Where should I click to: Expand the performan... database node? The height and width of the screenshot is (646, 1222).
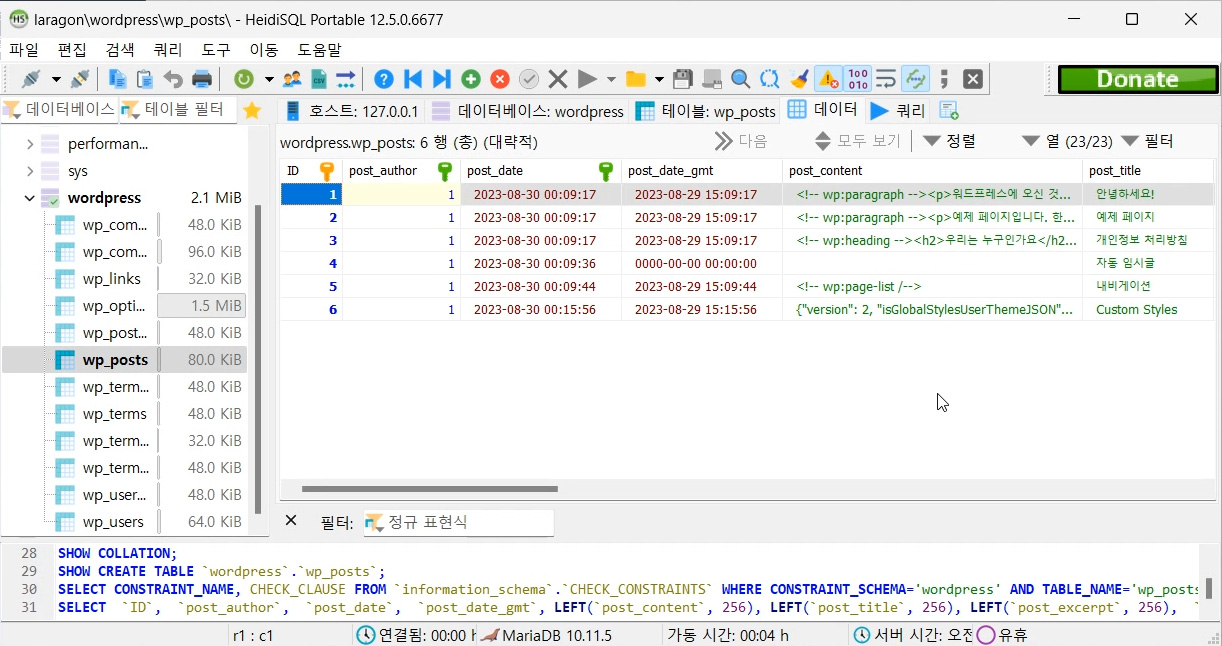point(30,144)
